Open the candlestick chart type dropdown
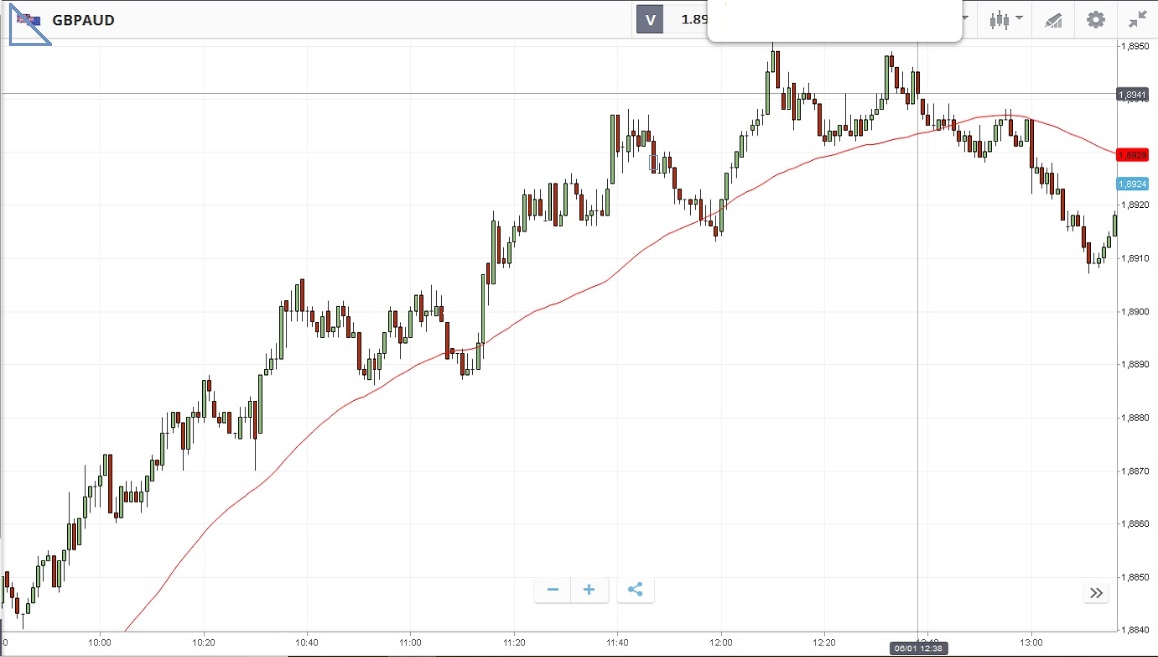This screenshot has width=1158, height=657. click(1005, 19)
